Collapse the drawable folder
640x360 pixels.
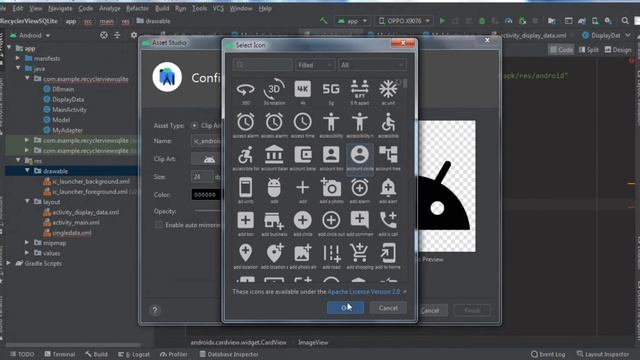click(27, 171)
